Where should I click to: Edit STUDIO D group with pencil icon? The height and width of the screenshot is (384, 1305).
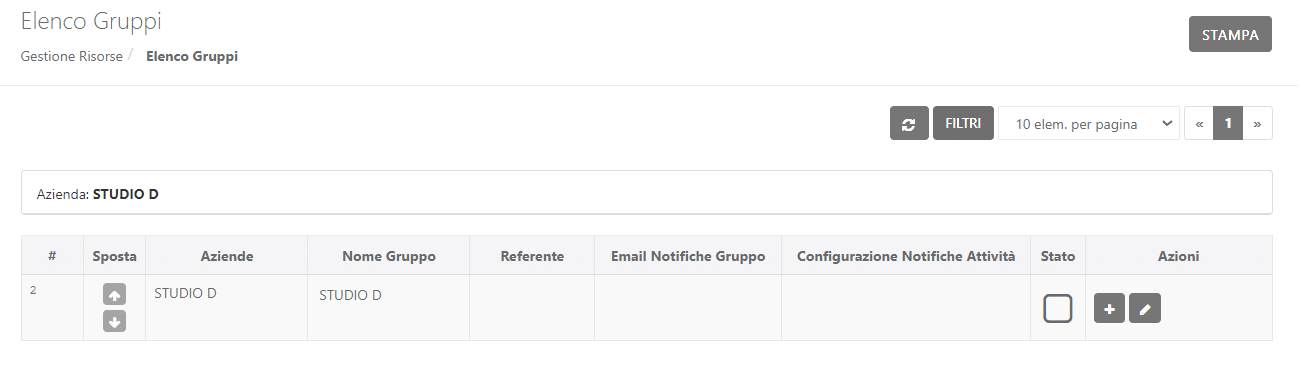(1145, 309)
